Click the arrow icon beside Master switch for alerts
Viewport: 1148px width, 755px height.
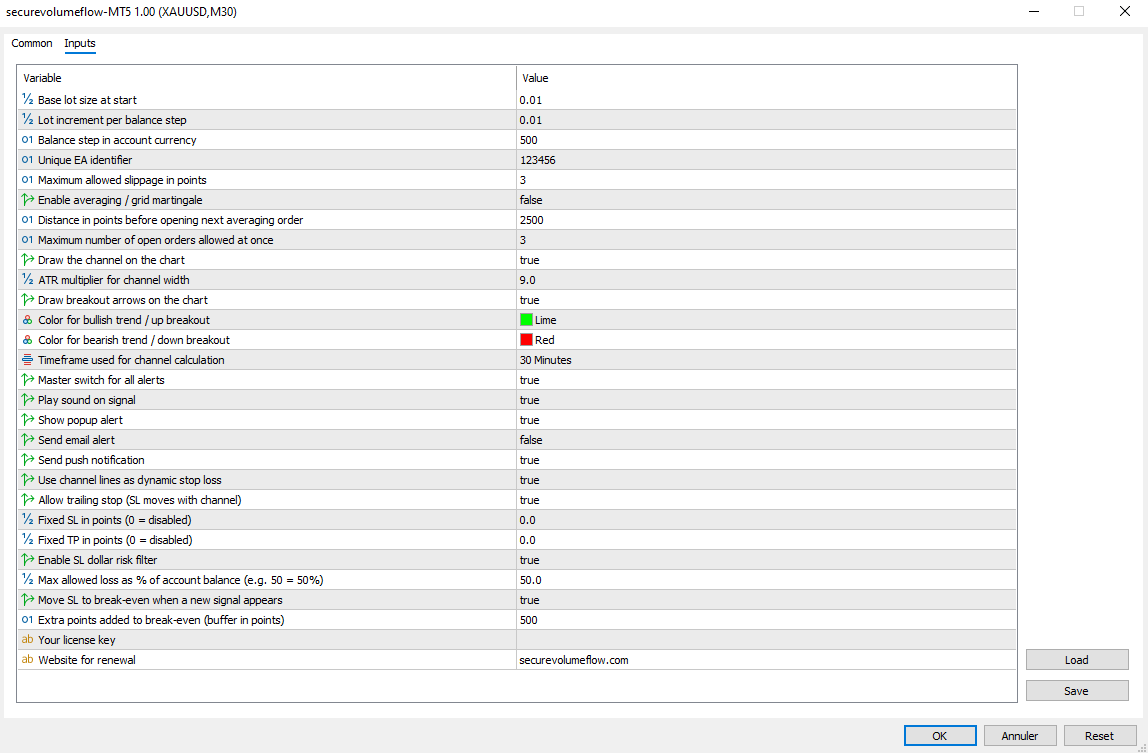tap(26, 379)
